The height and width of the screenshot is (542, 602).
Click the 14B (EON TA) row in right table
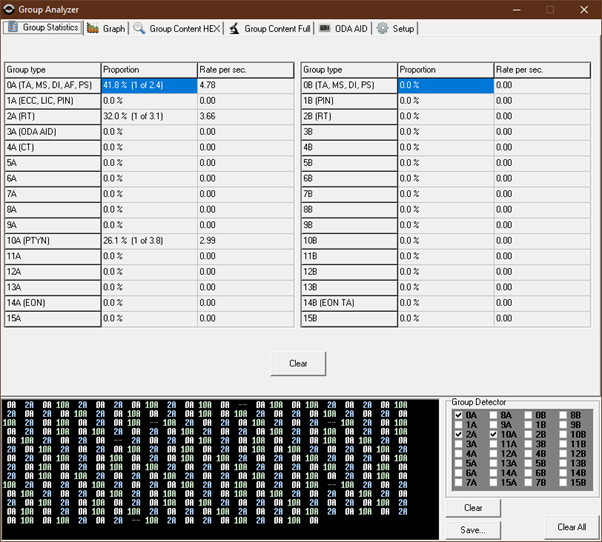coord(348,303)
